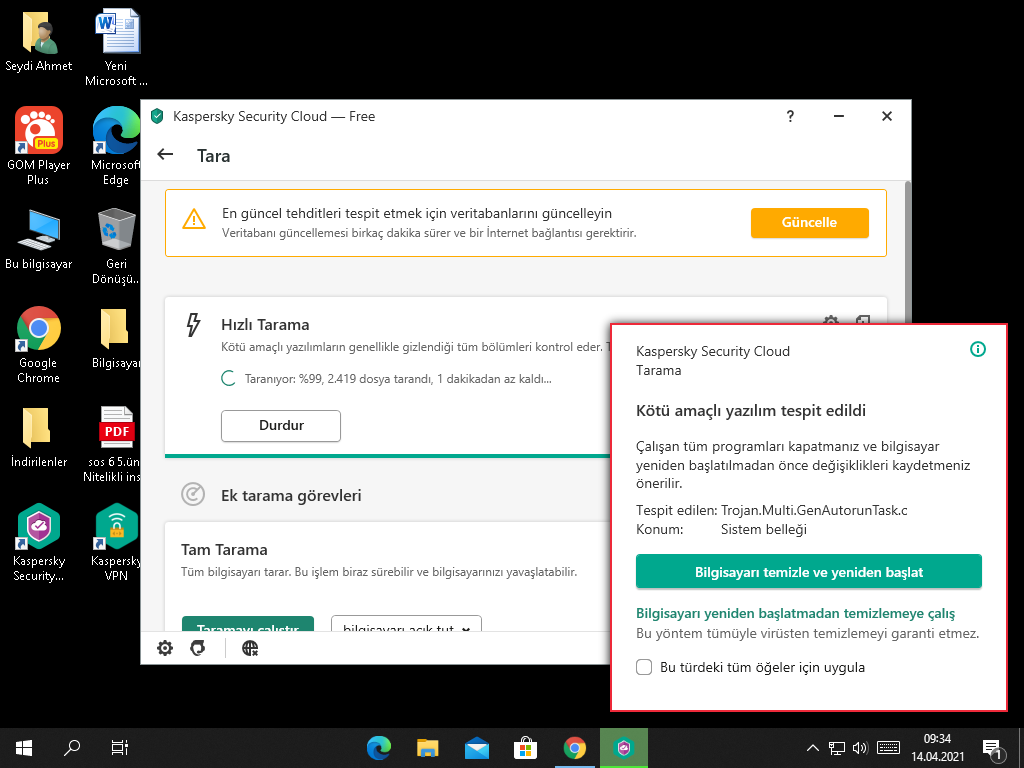Open Kaspersky help question mark icon

pyautogui.click(x=790, y=116)
